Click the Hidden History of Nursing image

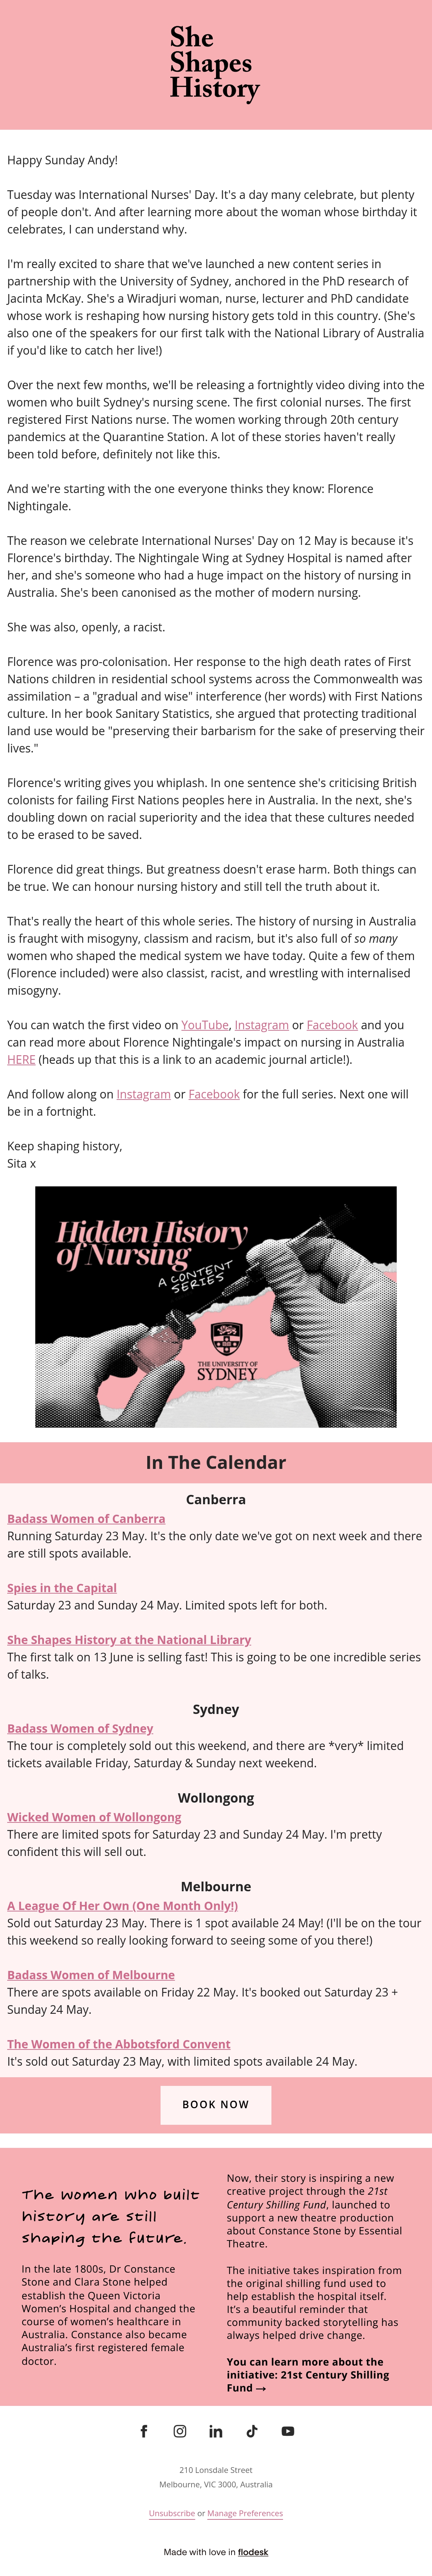pos(216,1306)
